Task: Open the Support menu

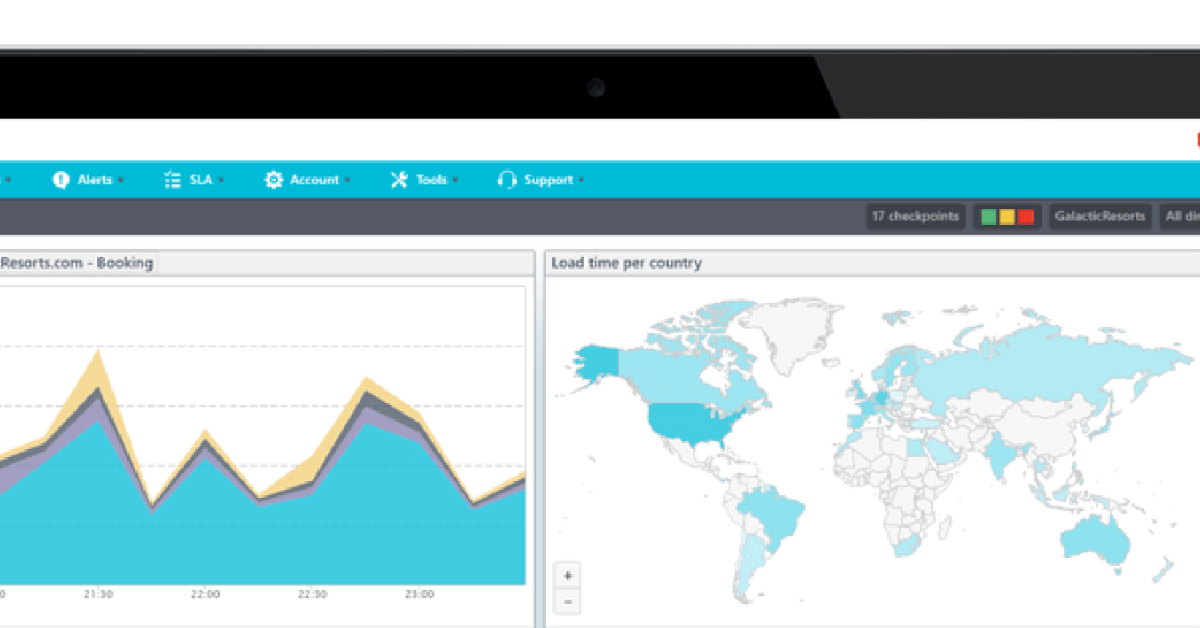Action: point(545,179)
